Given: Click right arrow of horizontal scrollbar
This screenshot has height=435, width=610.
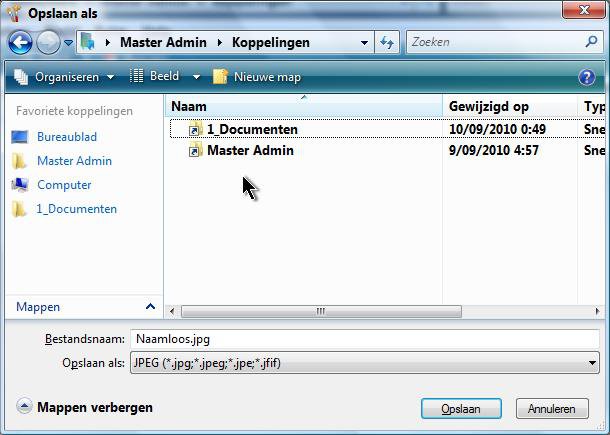Looking at the screenshot, I should tap(598, 311).
